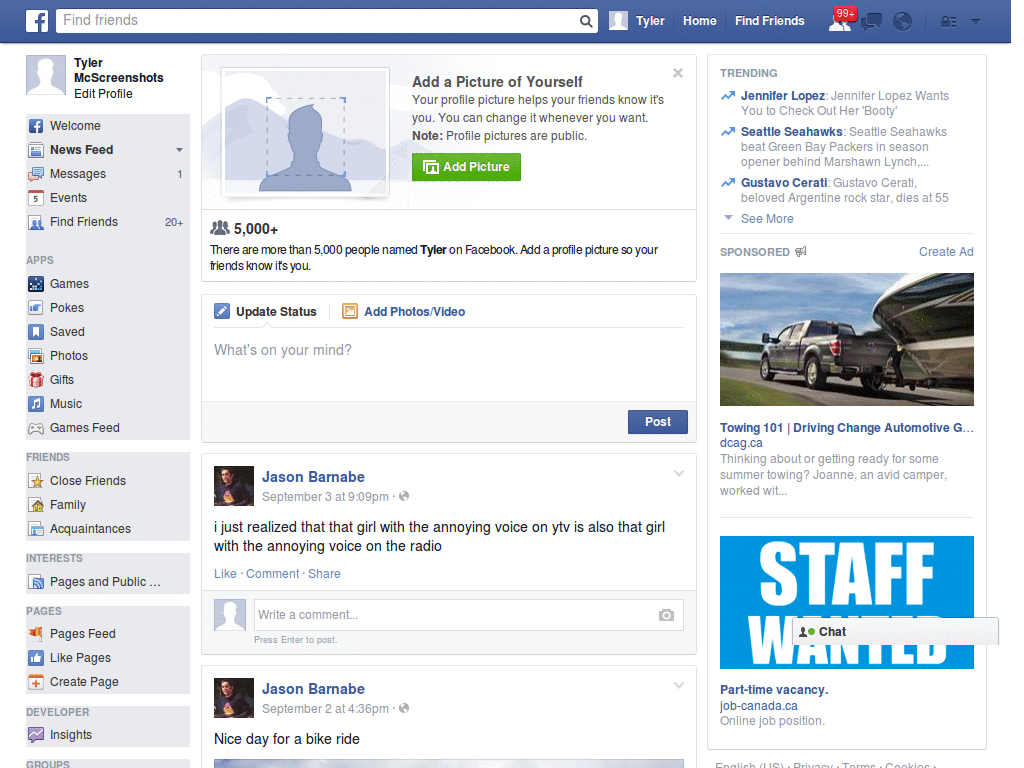Open Jennifer Lopez trending topic

(x=782, y=96)
